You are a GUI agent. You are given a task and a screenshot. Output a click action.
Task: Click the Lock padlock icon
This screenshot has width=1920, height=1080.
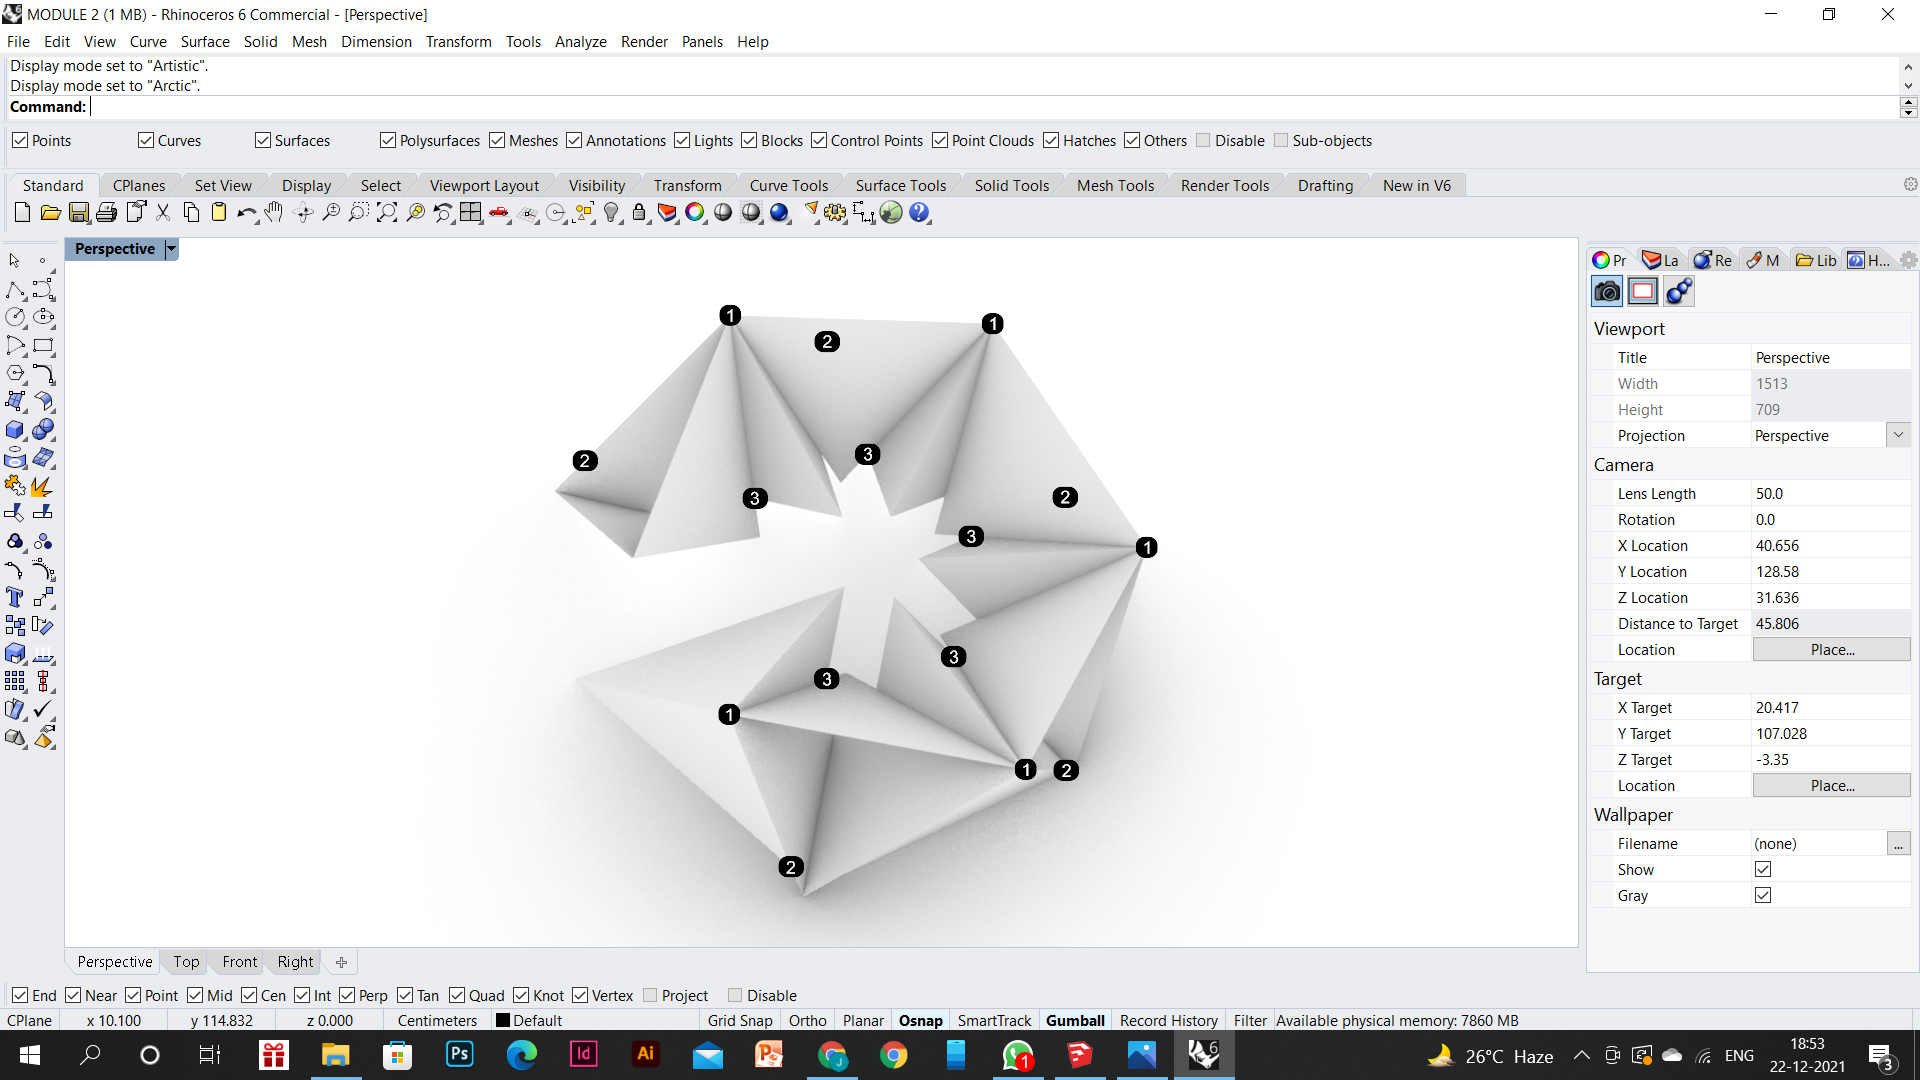[x=639, y=212]
